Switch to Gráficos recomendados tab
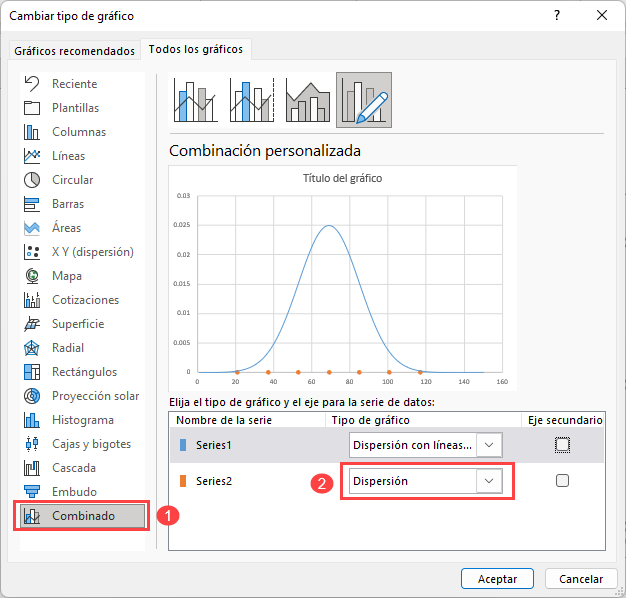The height and width of the screenshot is (598, 626). point(74,51)
